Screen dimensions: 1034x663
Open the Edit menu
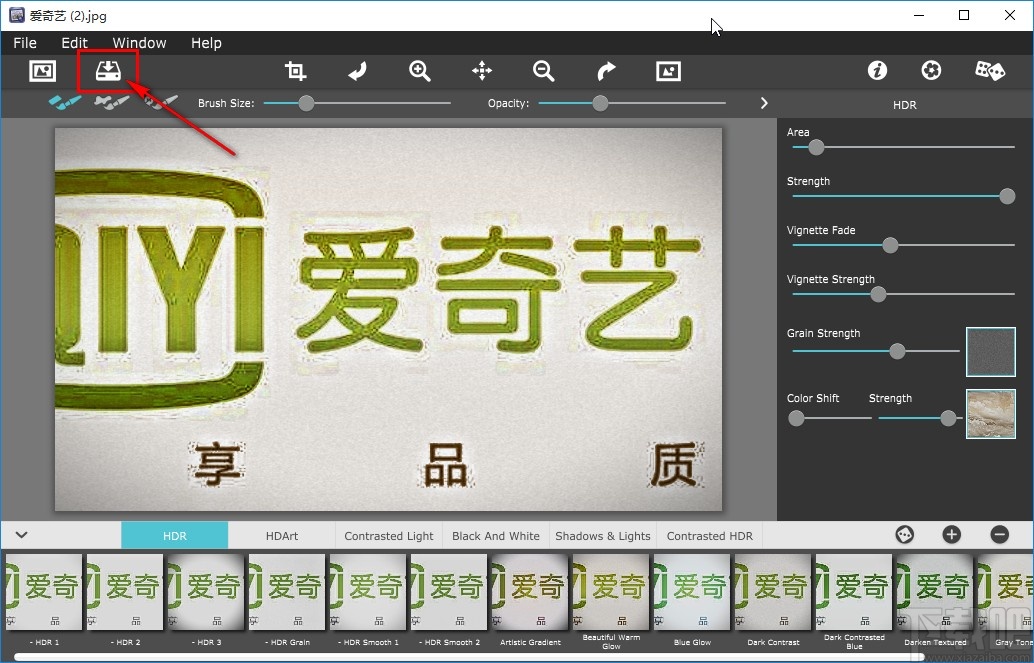[75, 43]
